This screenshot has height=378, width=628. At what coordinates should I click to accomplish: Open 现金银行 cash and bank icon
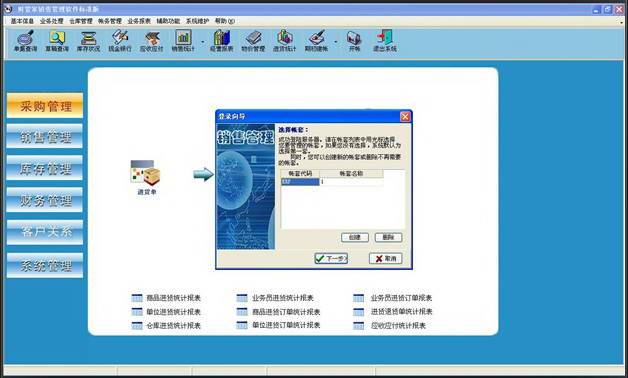pos(120,41)
